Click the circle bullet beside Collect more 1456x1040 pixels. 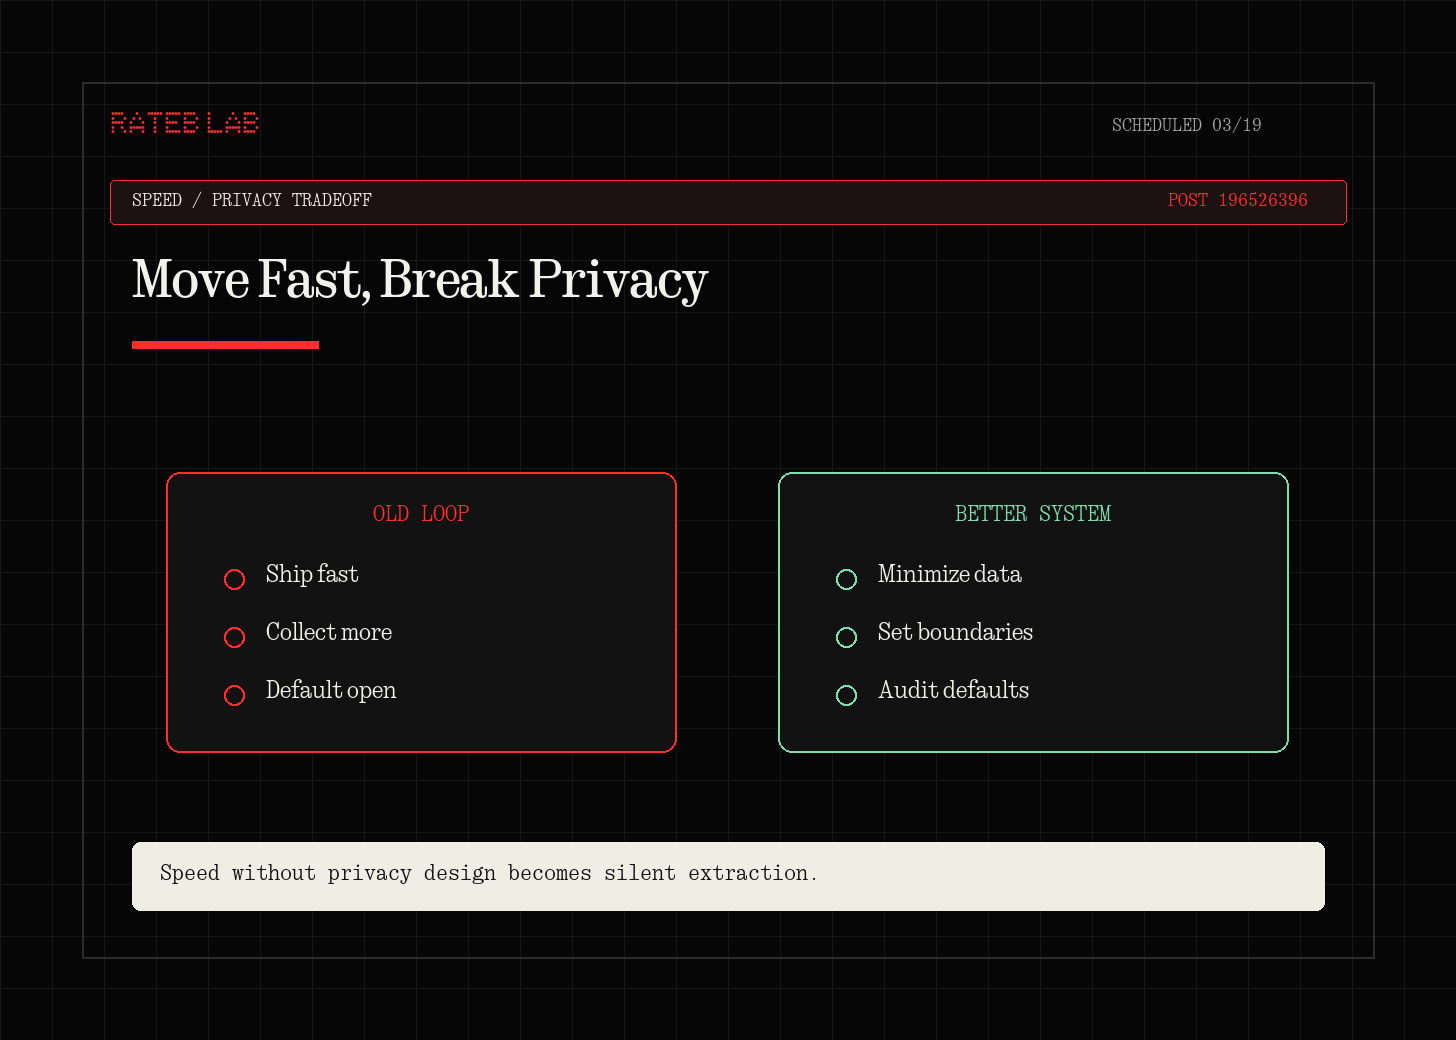pyautogui.click(x=234, y=637)
